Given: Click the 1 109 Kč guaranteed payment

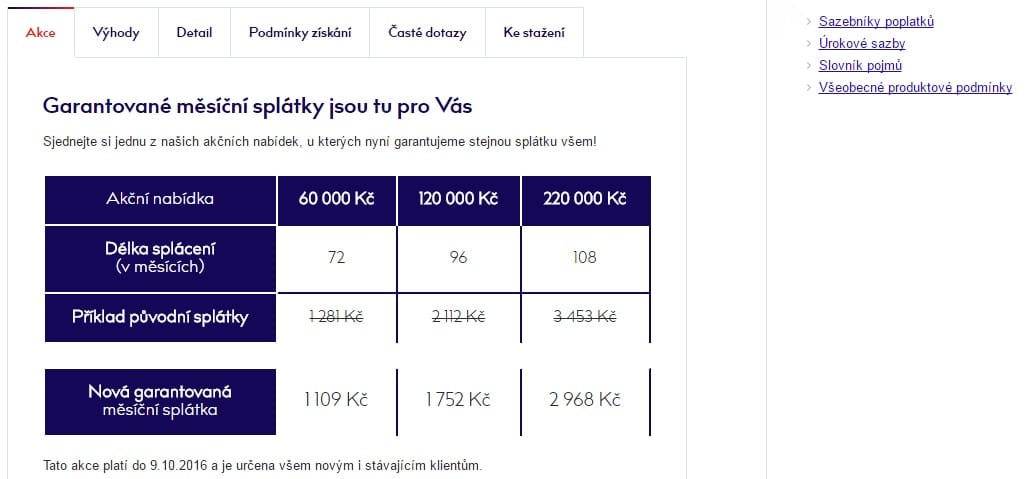Looking at the screenshot, I should click(x=336, y=399).
